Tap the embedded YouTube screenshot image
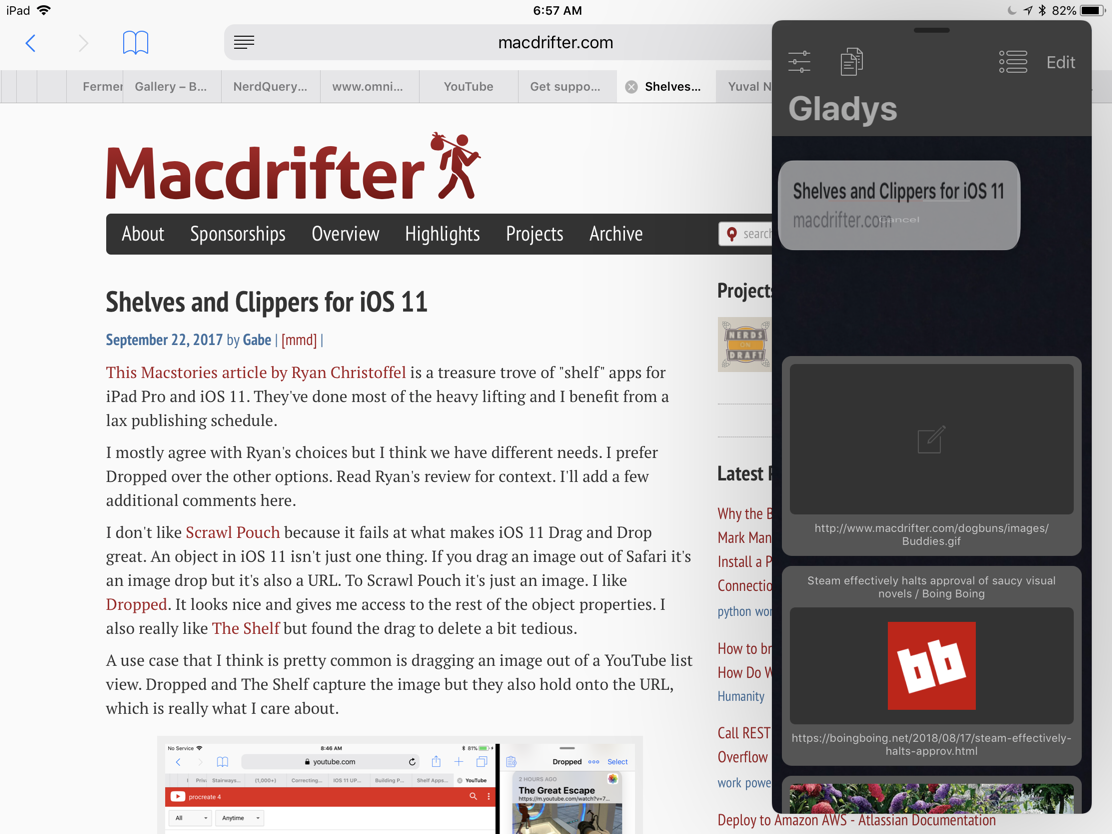 (399, 785)
